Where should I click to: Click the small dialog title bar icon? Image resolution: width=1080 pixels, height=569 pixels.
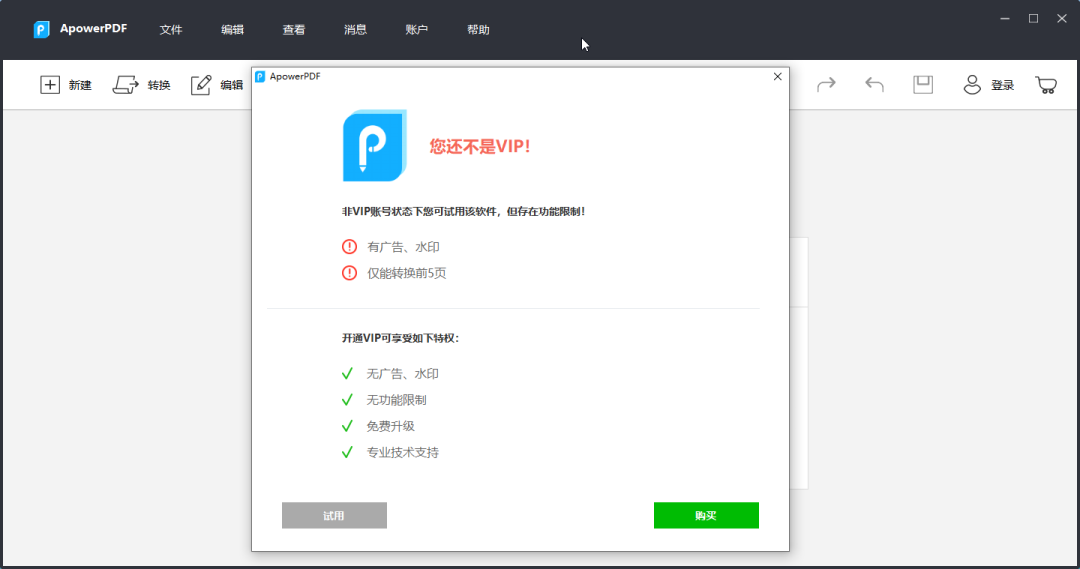pos(260,76)
